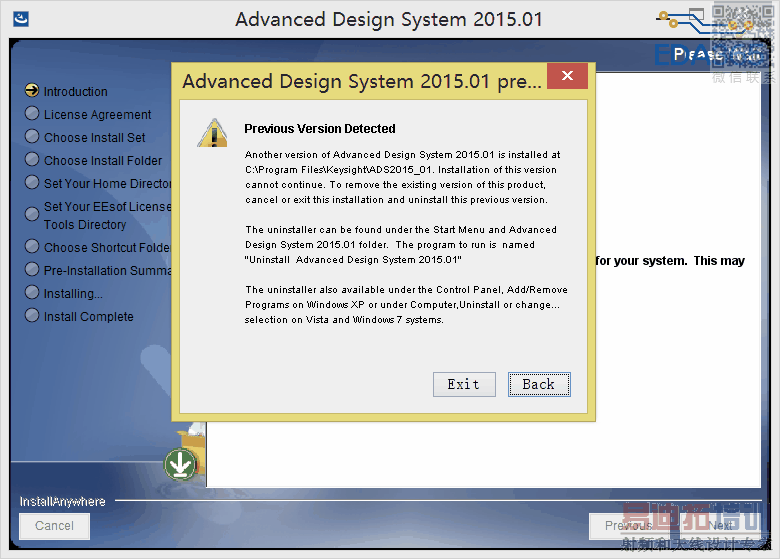Select the Choose Shortcut Folder step
This screenshot has height=559, width=780.
pyautogui.click(x=98, y=247)
